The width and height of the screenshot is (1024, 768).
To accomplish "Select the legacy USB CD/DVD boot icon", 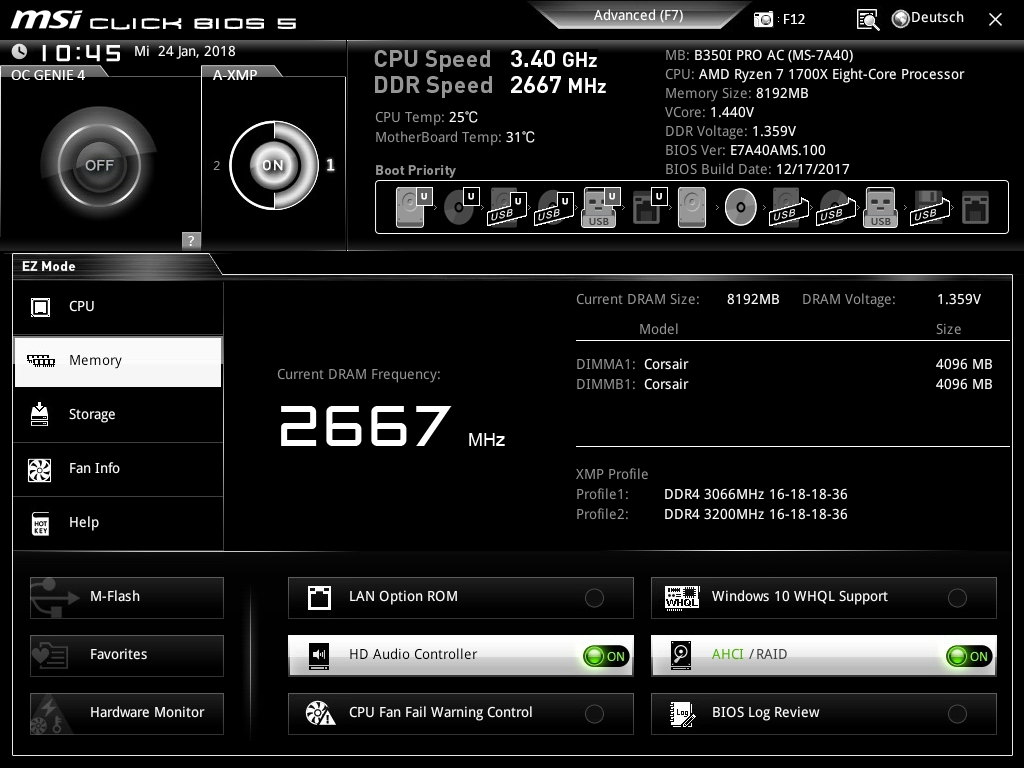I will (x=836, y=208).
